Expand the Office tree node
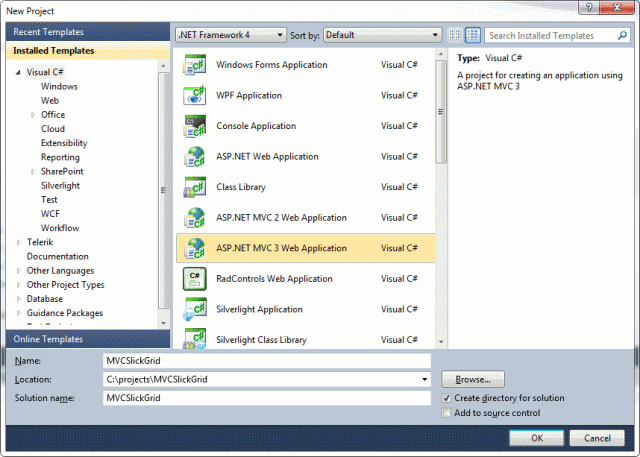The image size is (640, 457). 33,115
